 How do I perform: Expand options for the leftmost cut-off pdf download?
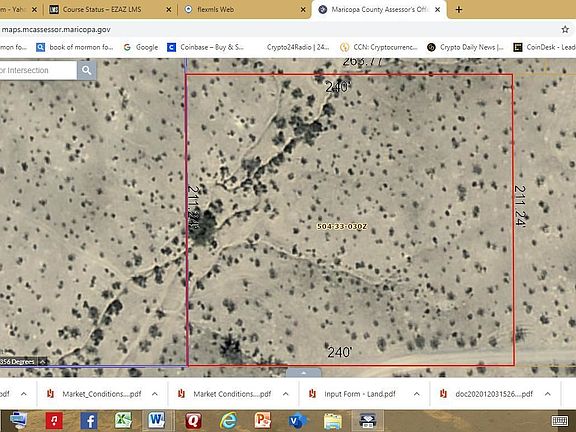[24, 394]
